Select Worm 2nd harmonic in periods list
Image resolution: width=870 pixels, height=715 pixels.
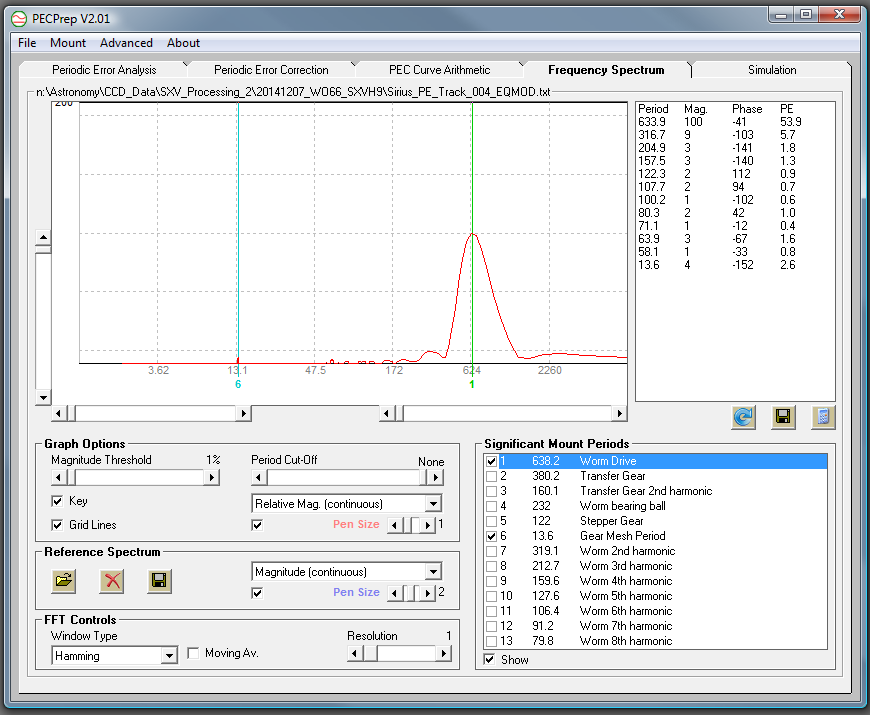click(x=625, y=551)
